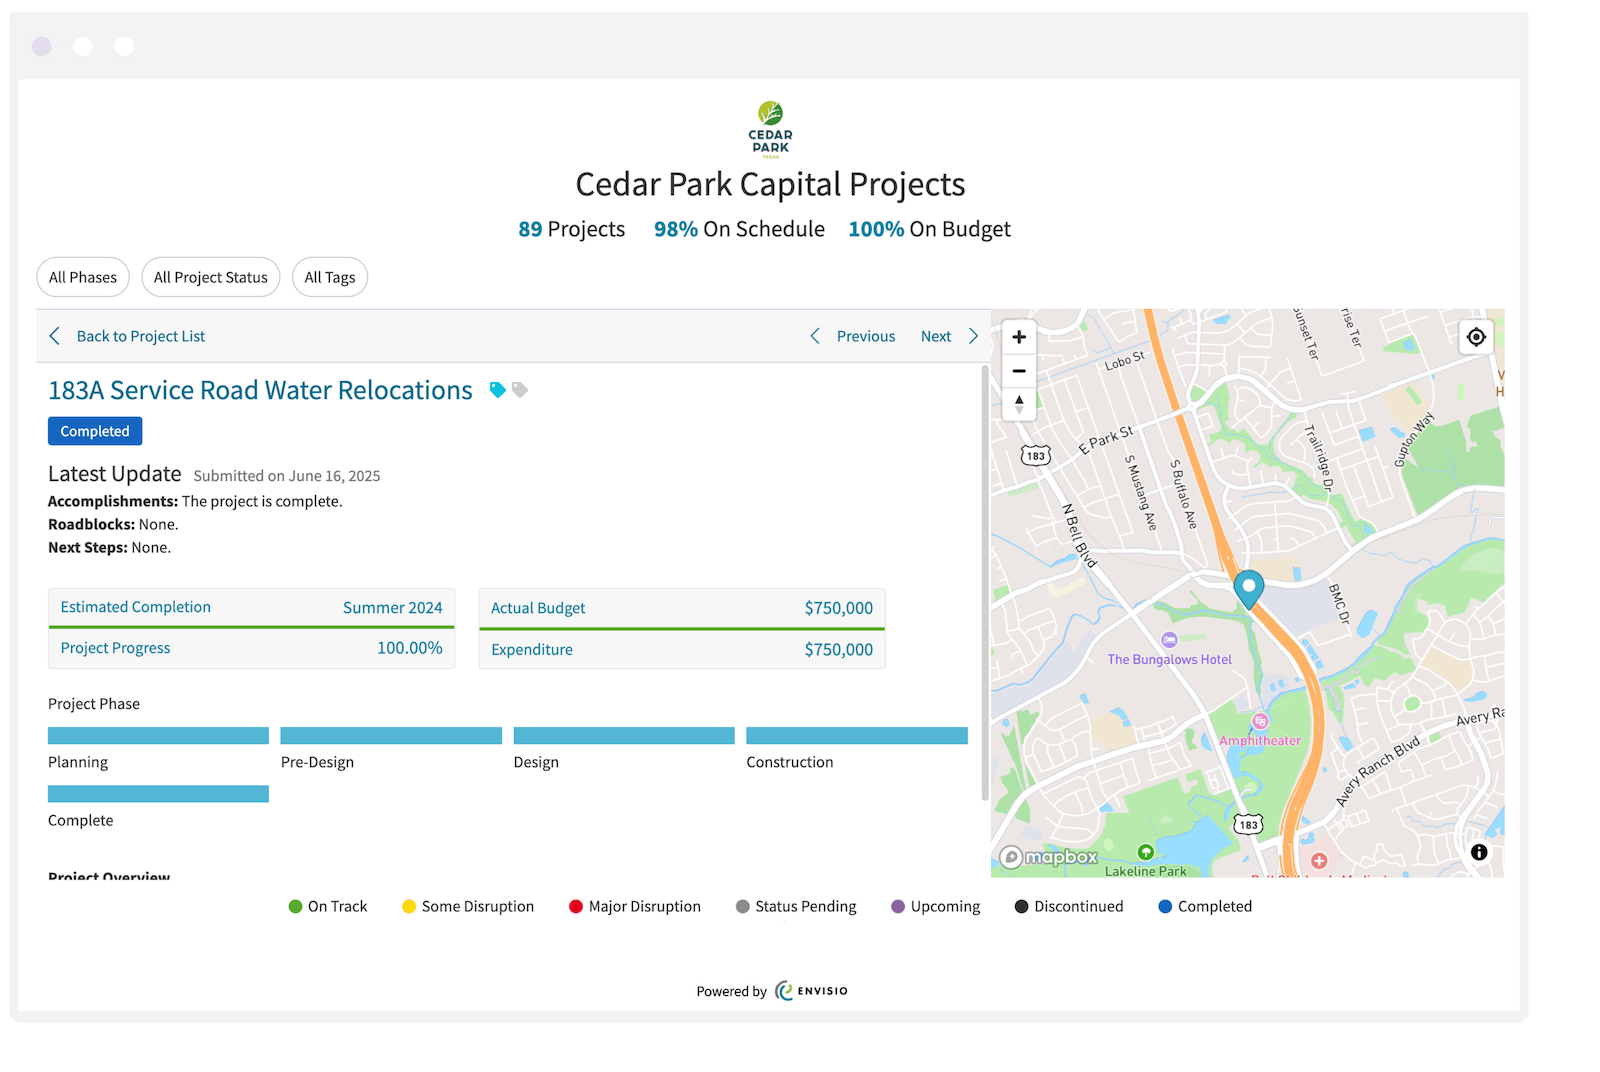Click the 98% On Schedule summary
Screen dimensions: 1600x1072
[739, 229]
